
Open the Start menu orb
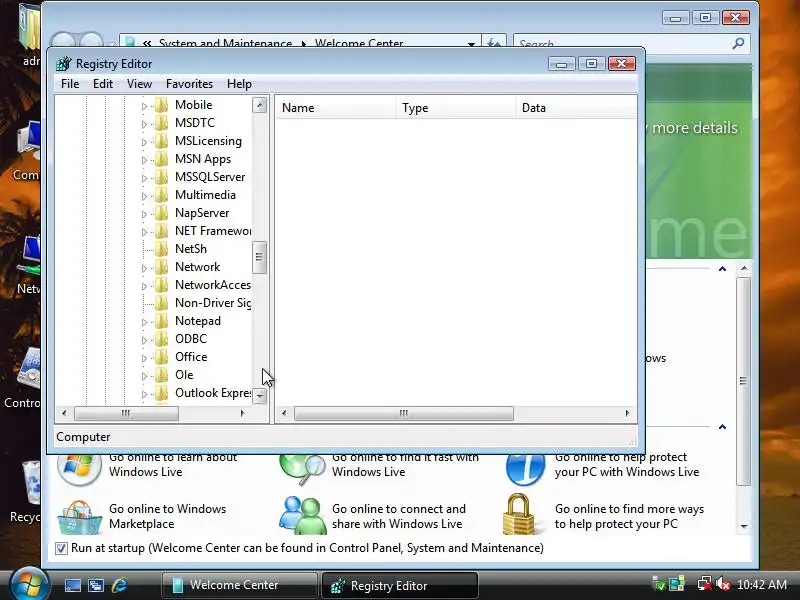point(29,585)
